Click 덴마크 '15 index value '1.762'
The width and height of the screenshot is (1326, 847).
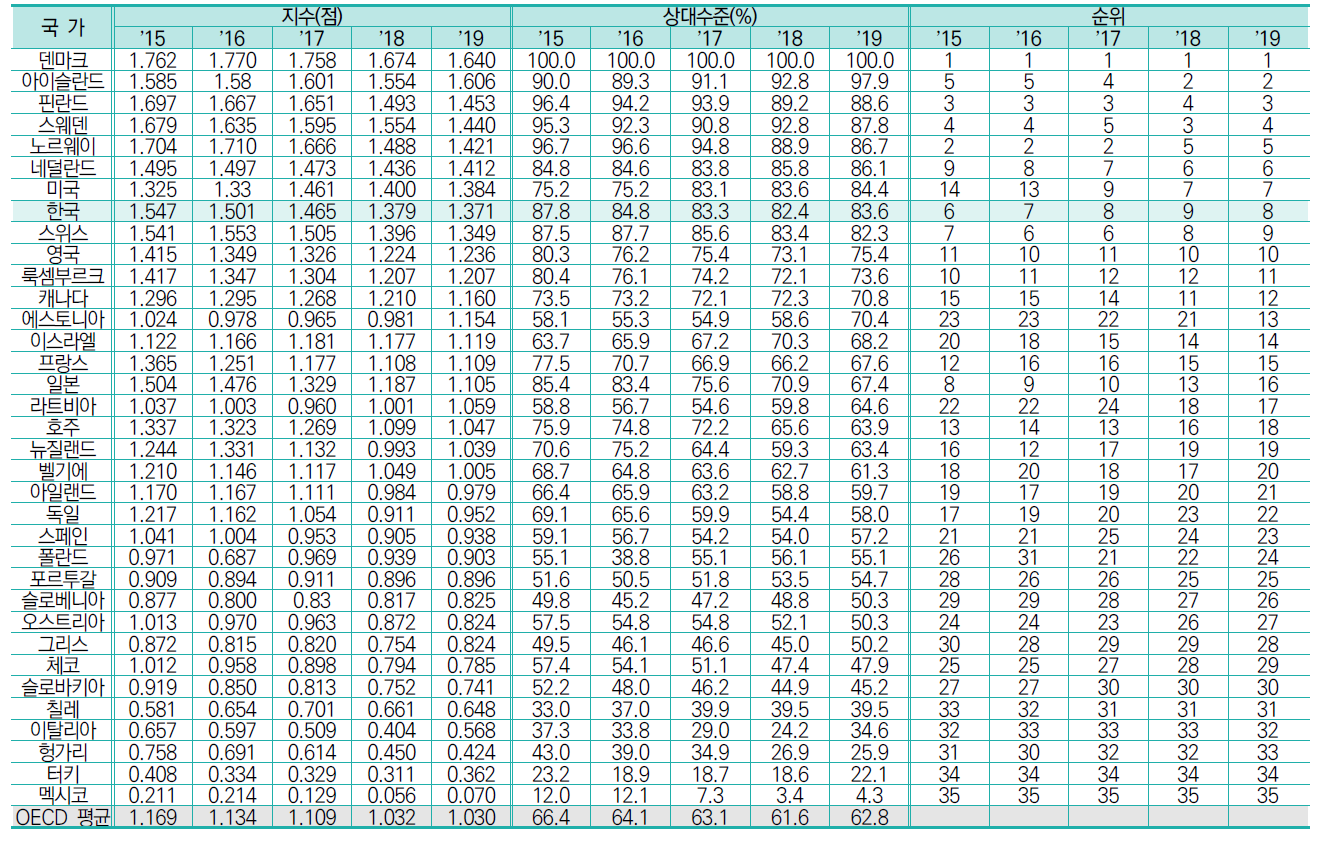tap(153, 59)
